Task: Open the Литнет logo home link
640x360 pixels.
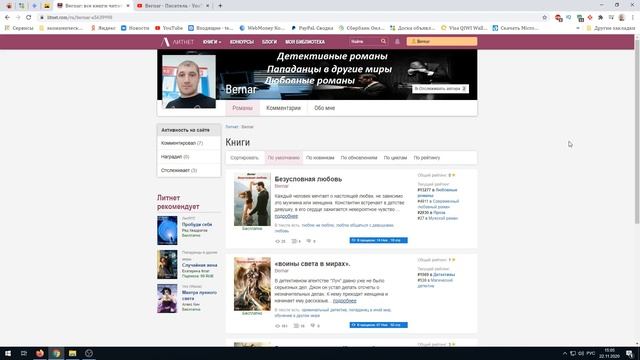Action: point(178,42)
